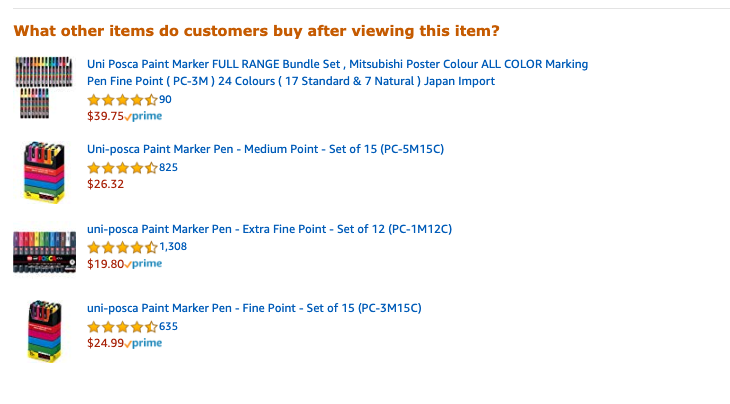730x404 pixels.
Task: Click the Fine Point PC-3M15C product image
Action: point(44,331)
